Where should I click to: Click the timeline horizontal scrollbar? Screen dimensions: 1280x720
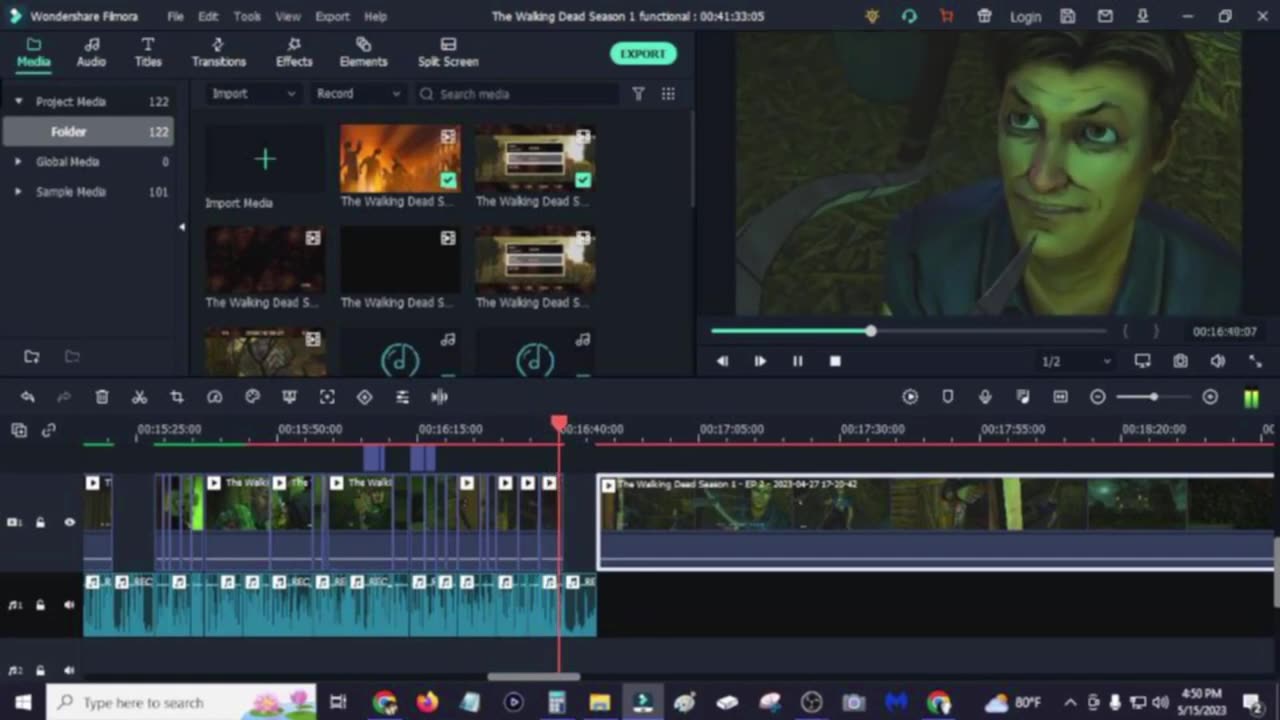pyautogui.click(x=533, y=677)
